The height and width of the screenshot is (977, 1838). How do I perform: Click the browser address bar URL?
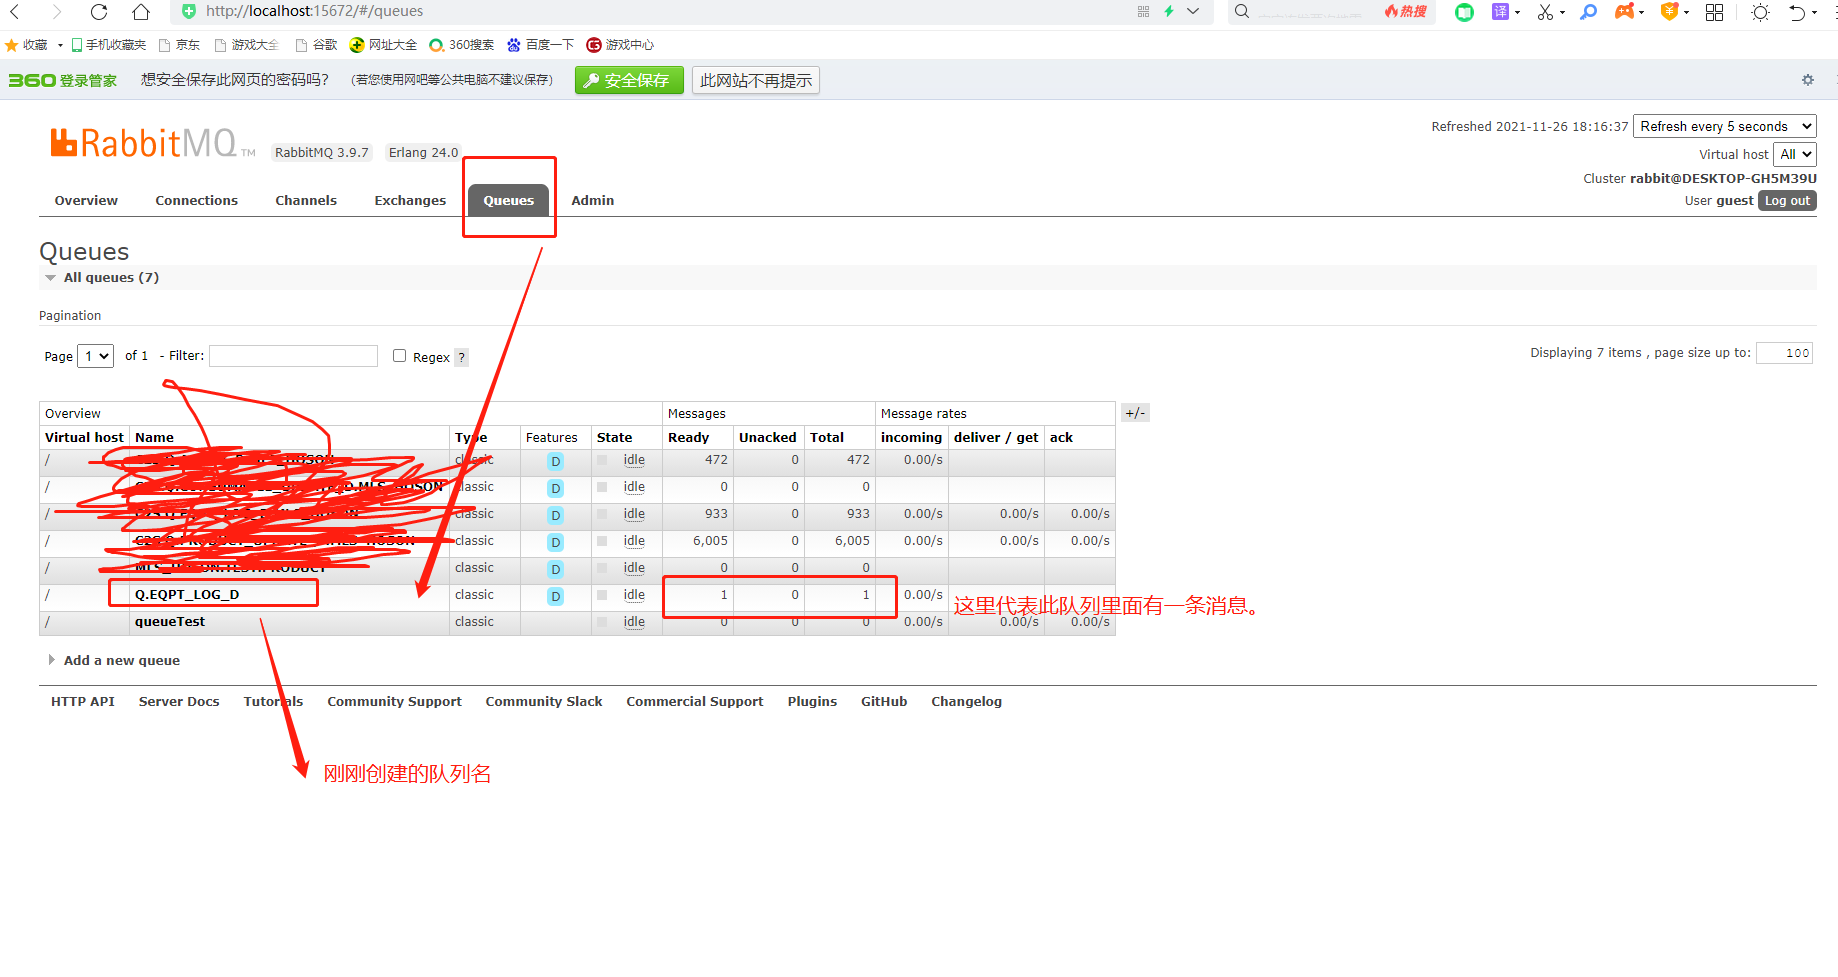tap(314, 11)
